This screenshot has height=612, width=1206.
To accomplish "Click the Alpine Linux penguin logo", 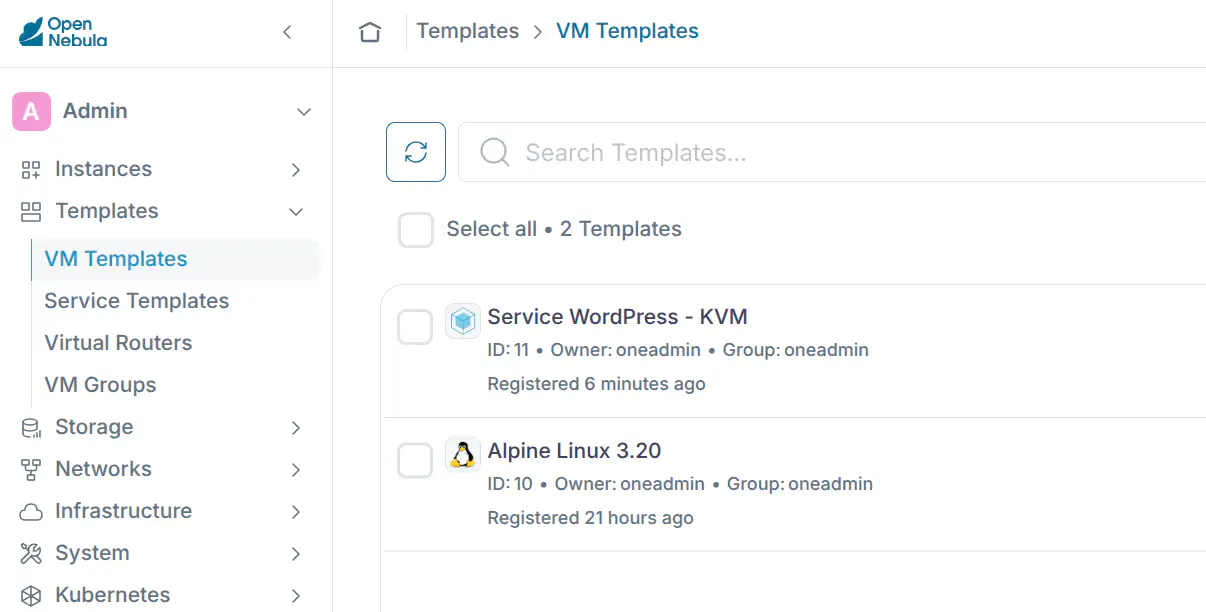I will [x=463, y=455].
